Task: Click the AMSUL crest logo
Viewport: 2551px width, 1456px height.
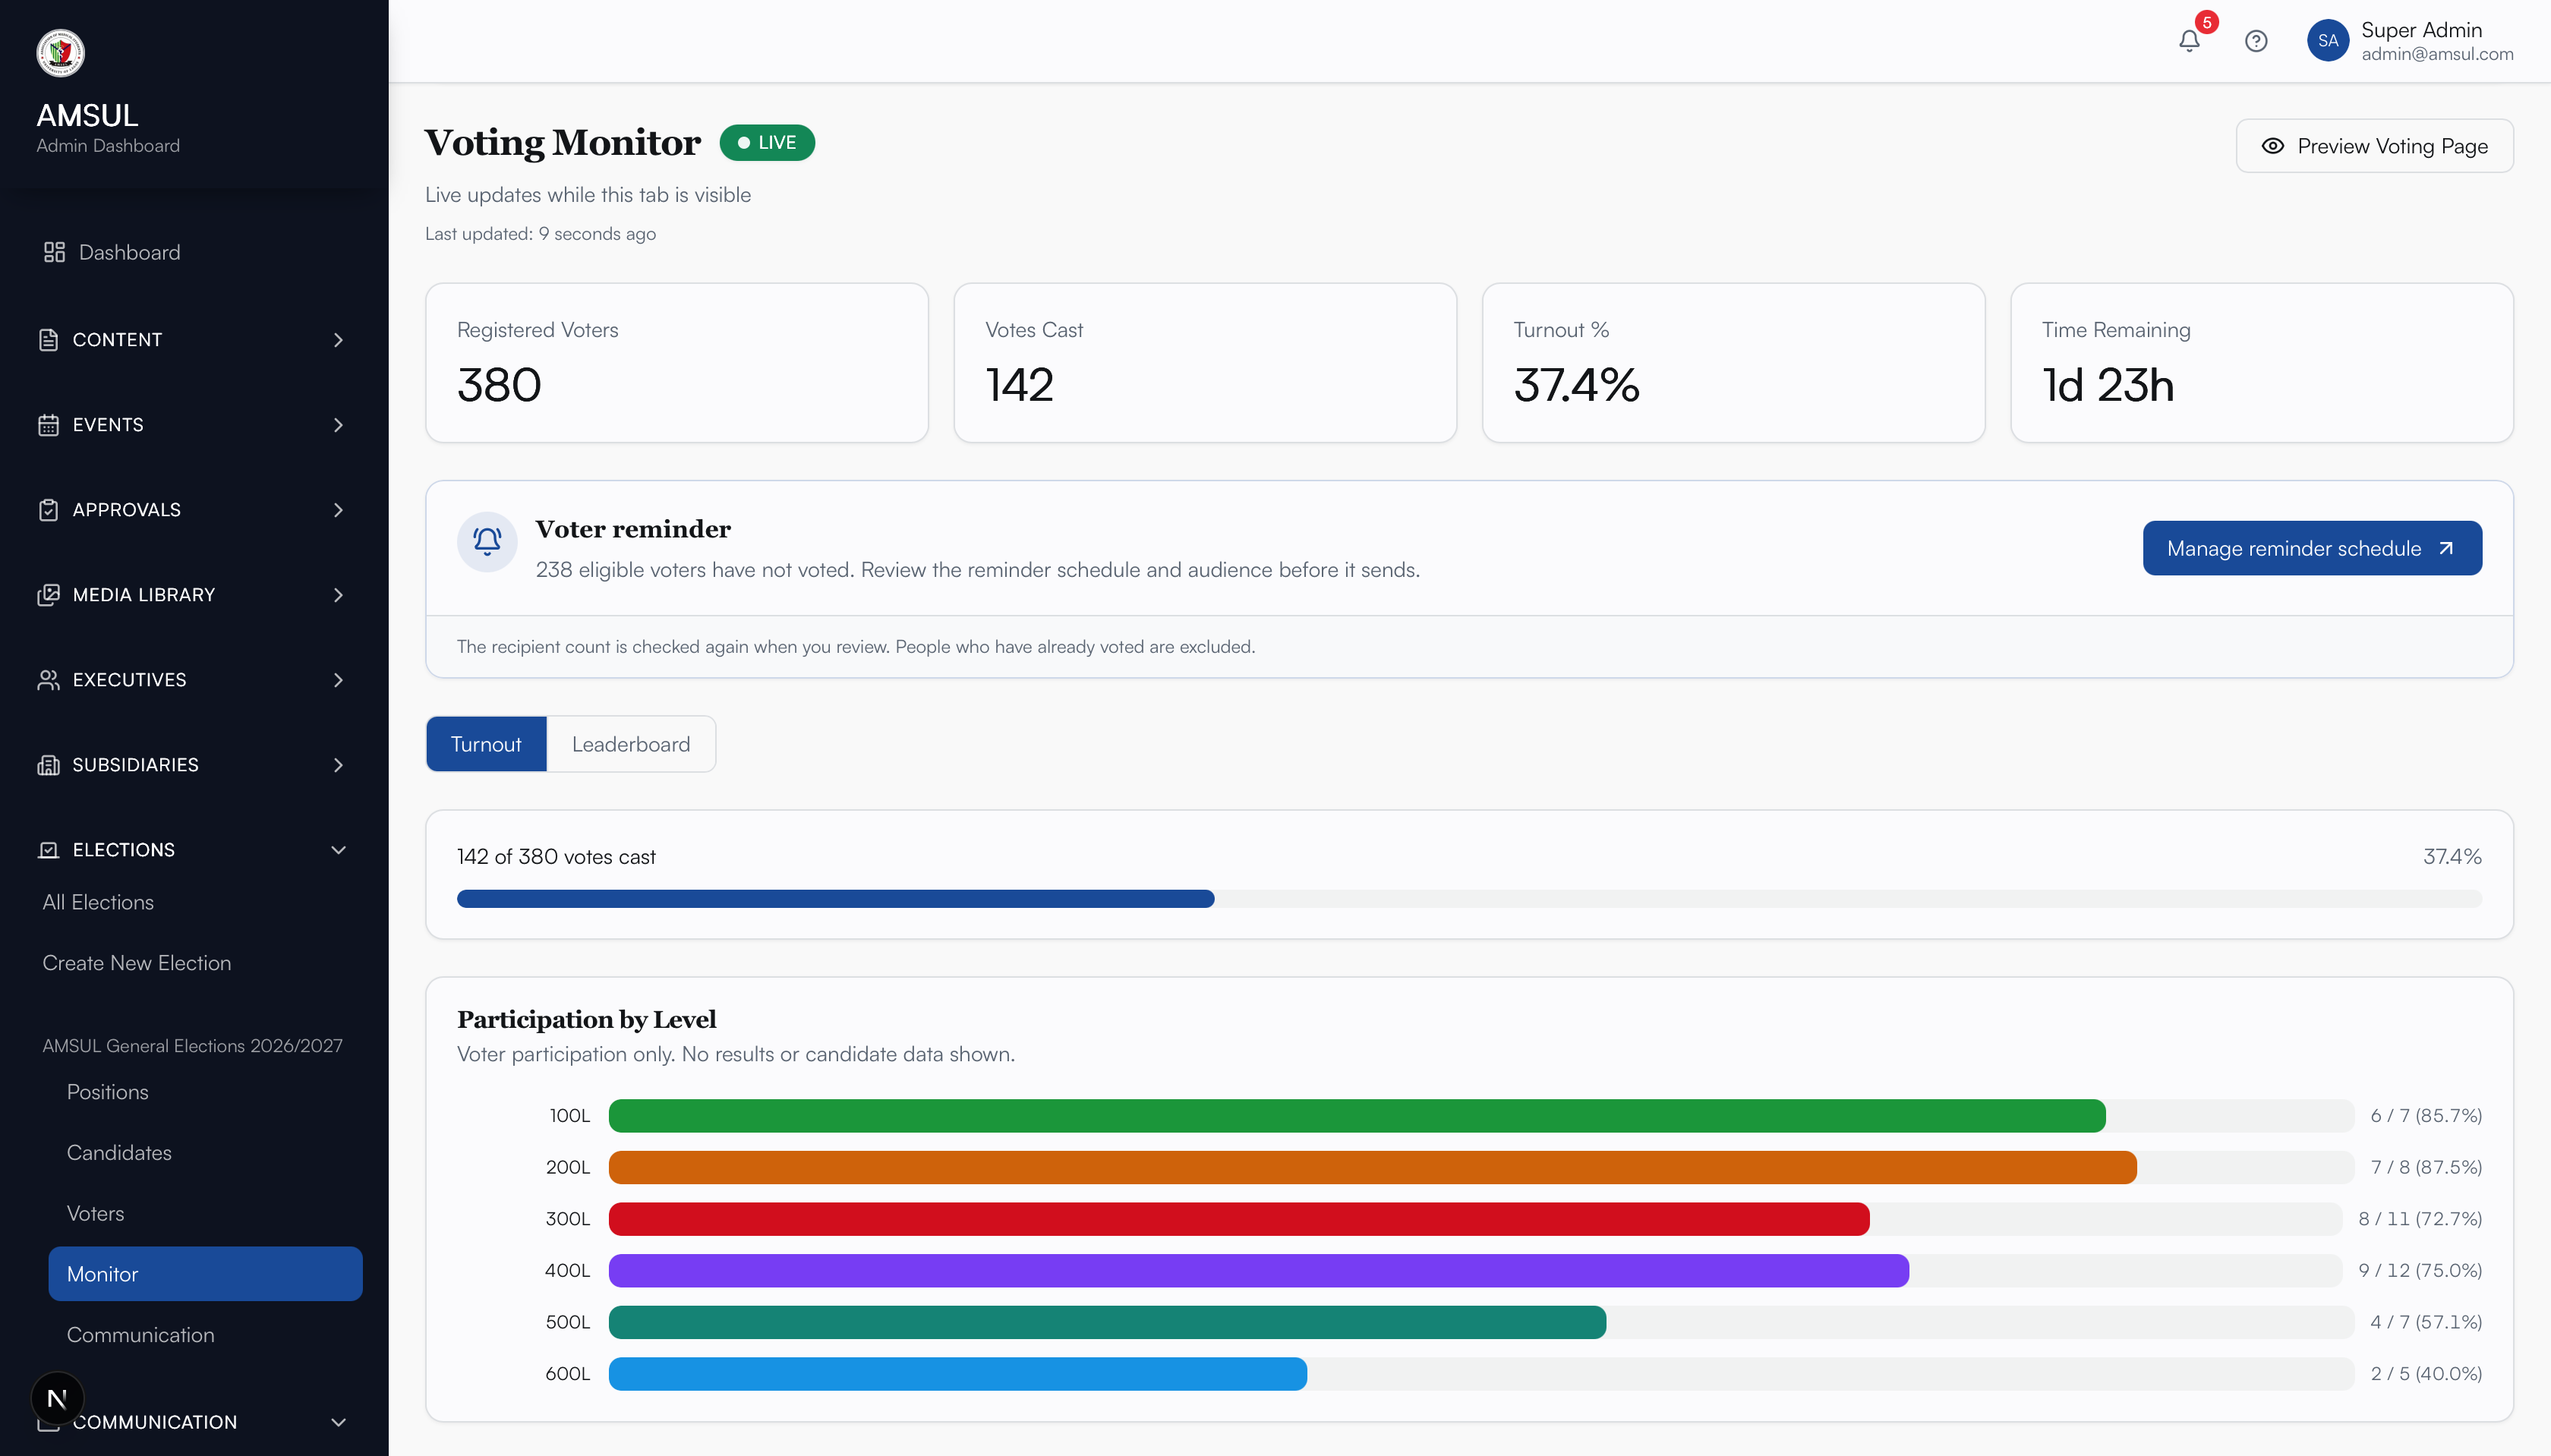Action: click(60, 53)
